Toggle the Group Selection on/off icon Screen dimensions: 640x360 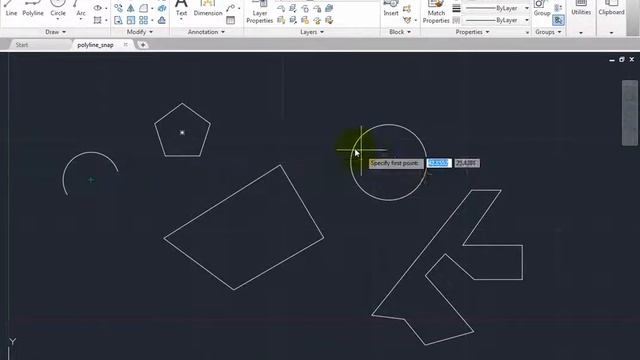pos(558,20)
